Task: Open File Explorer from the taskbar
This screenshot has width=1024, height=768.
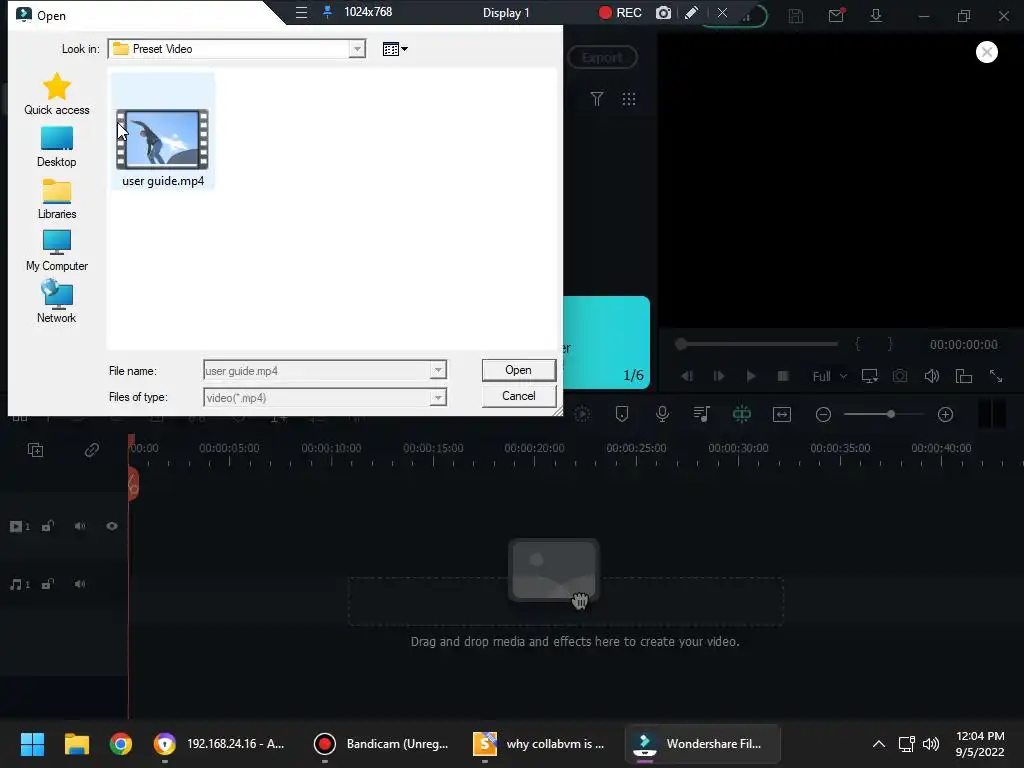Action: coord(76,744)
